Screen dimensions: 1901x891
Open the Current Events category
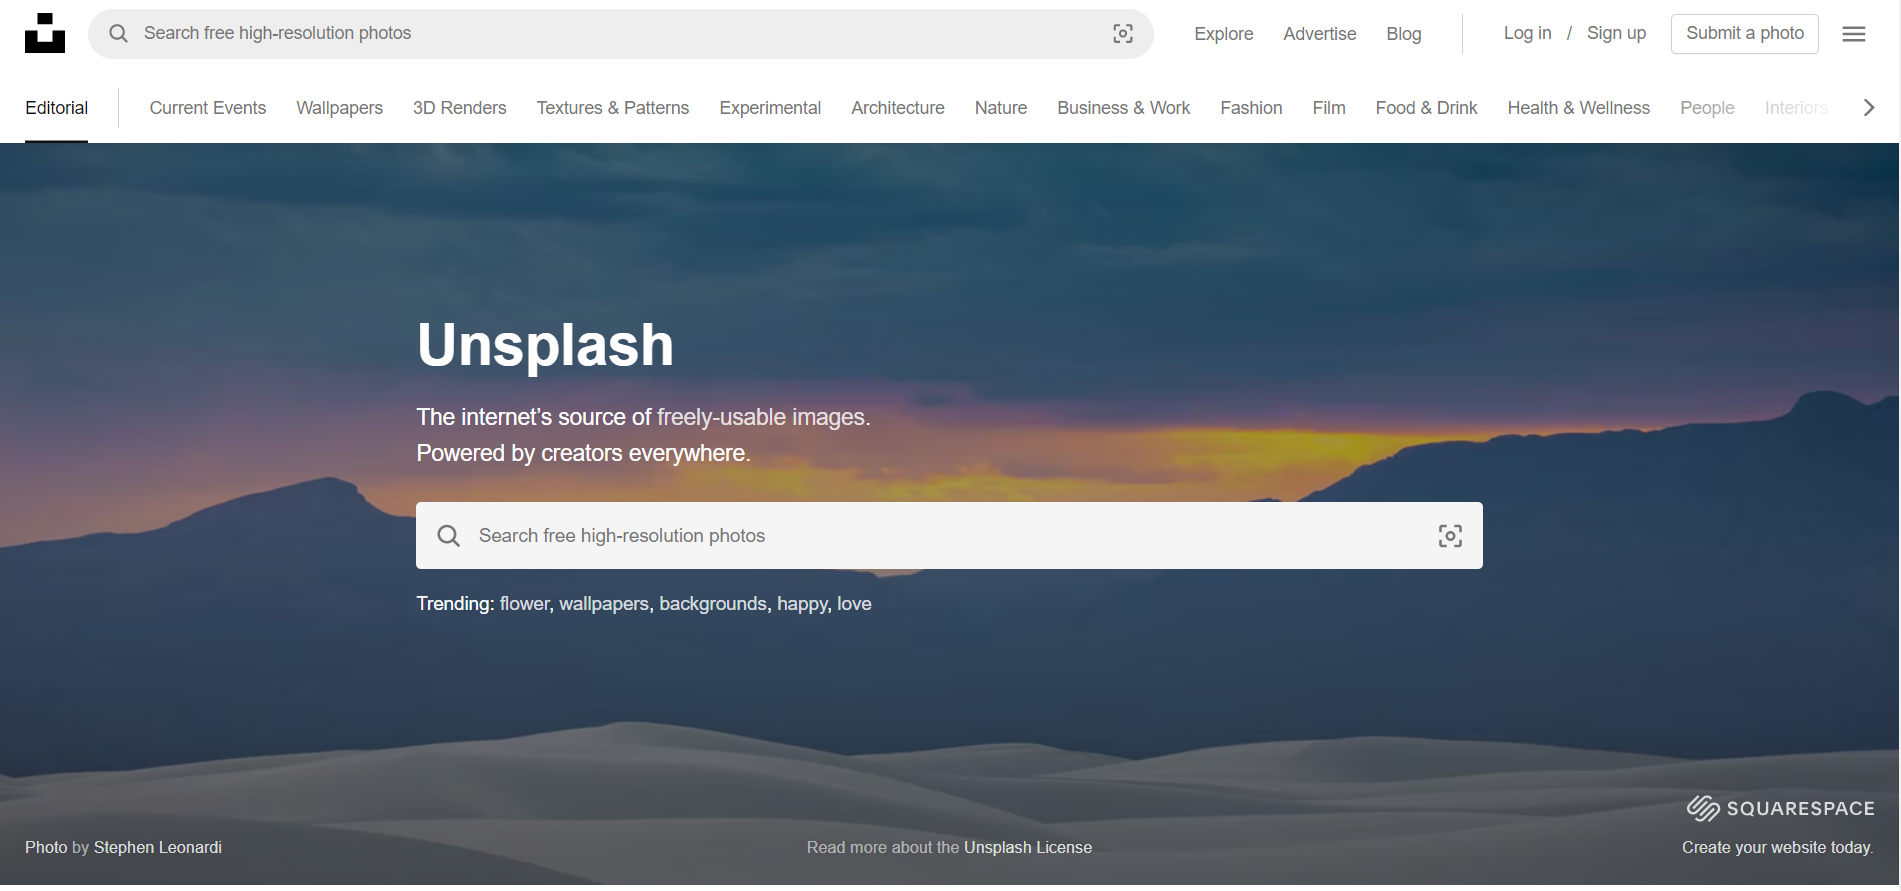(x=208, y=108)
